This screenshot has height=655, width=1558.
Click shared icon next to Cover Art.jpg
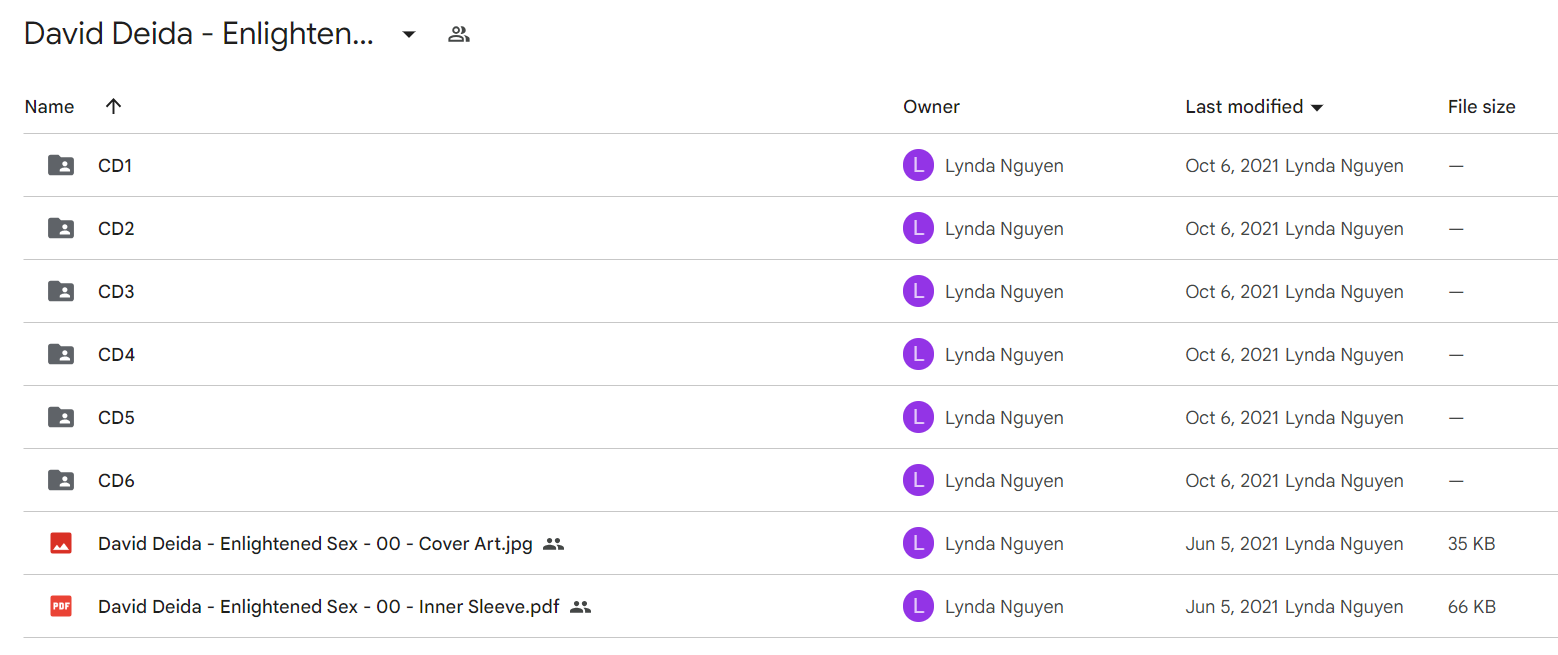tap(554, 544)
